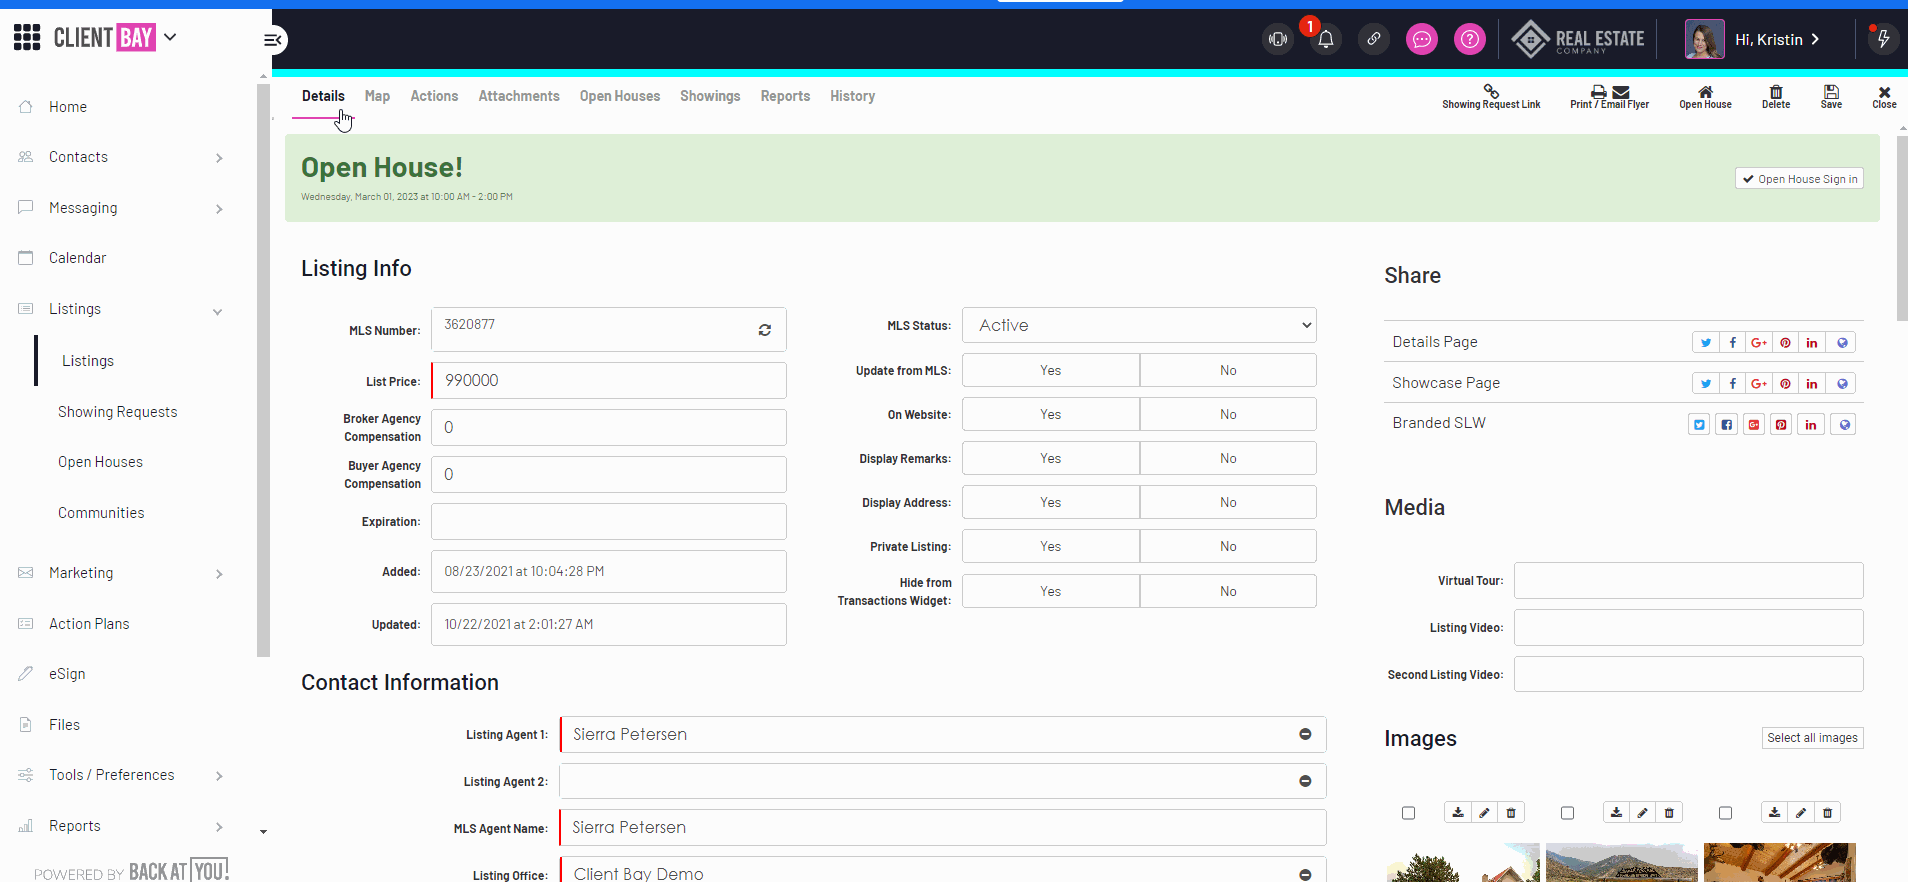Share Branded SLW on Google Plus
Image resolution: width=1908 pixels, height=882 pixels.
(1754, 425)
